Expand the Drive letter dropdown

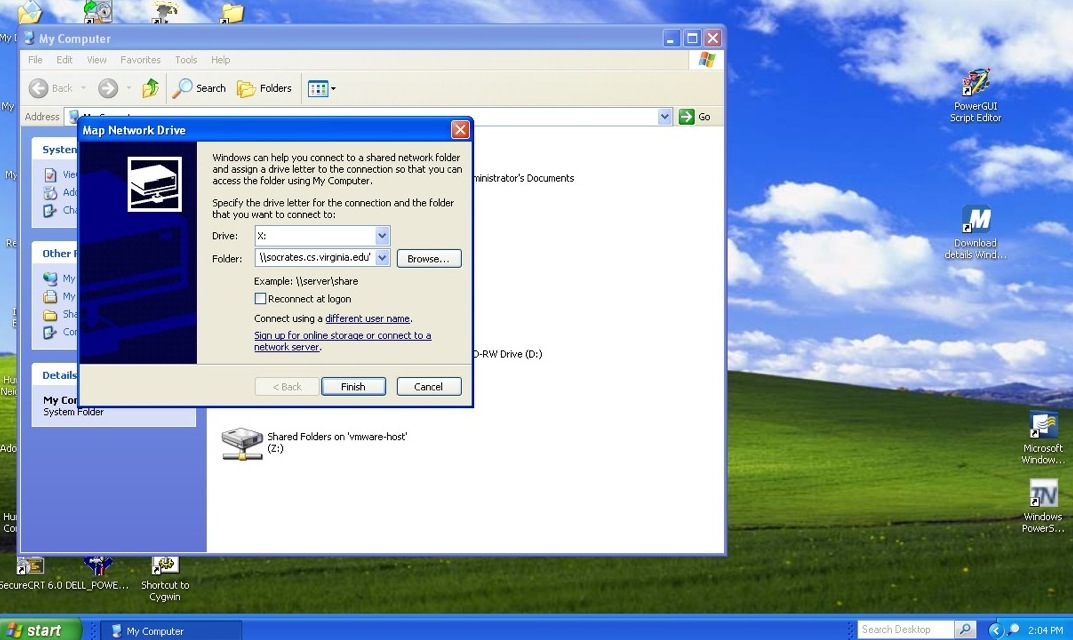(x=382, y=236)
